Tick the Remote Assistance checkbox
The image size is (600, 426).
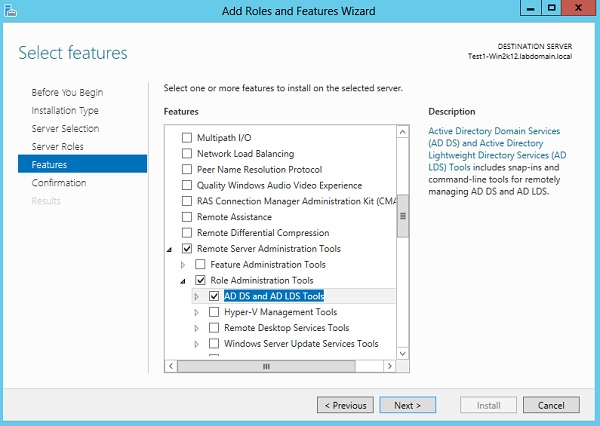point(186,217)
